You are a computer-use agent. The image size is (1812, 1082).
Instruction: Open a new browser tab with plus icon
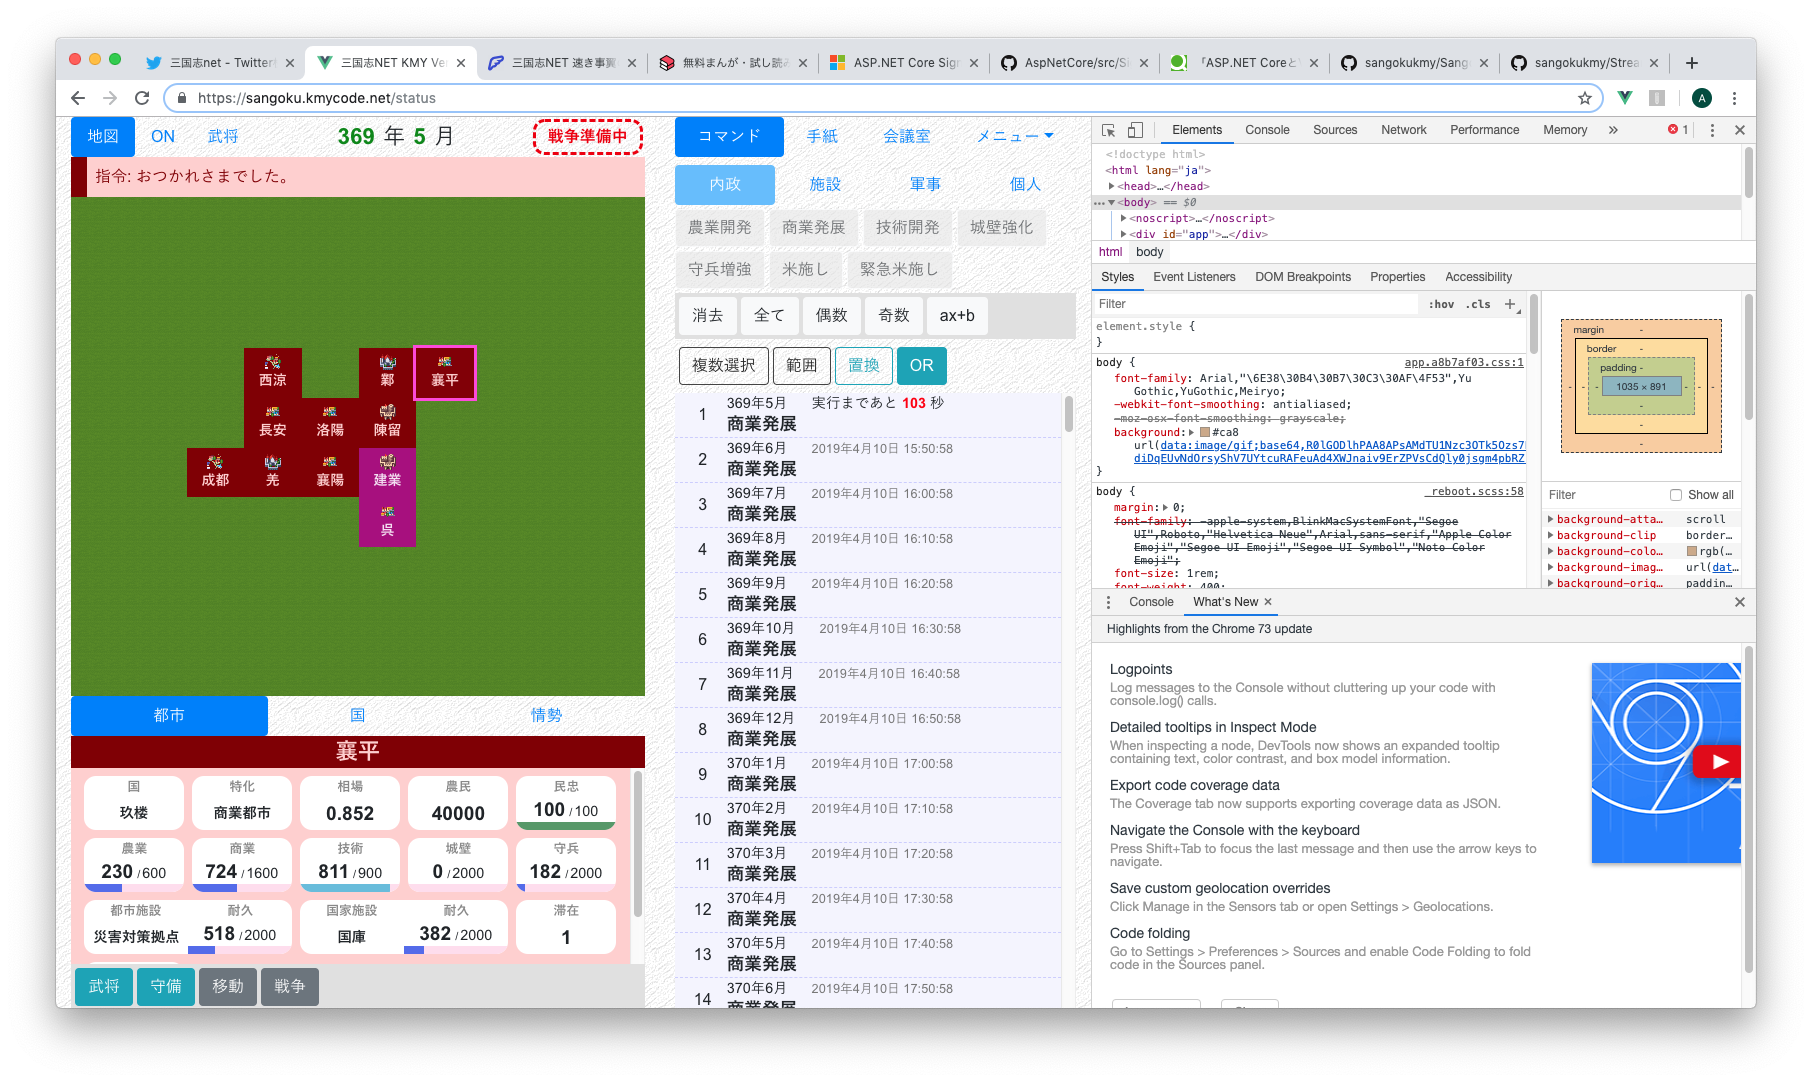pyautogui.click(x=1691, y=63)
